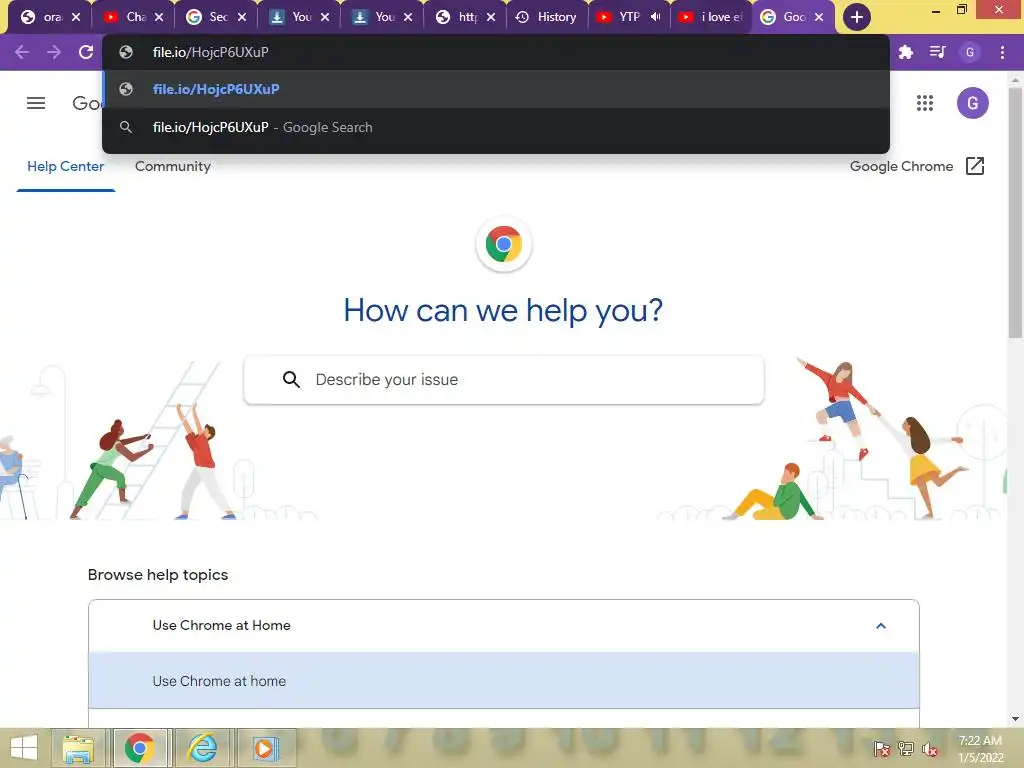Open the media player taskbar icon
The width and height of the screenshot is (1024, 768).
coord(265,748)
